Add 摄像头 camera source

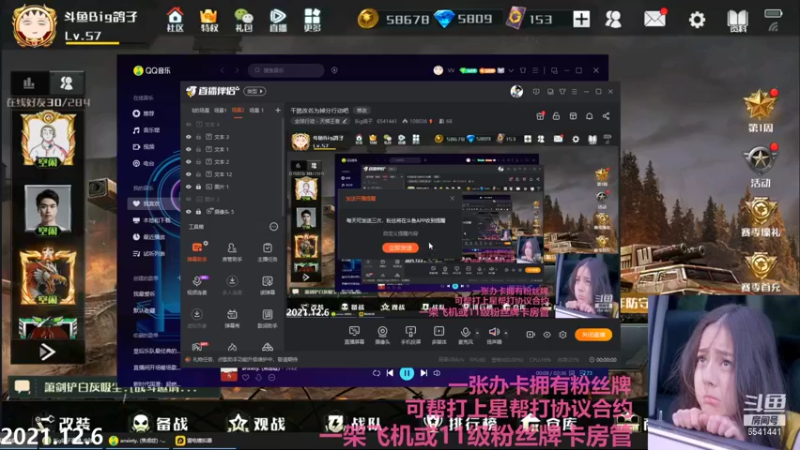point(382,335)
